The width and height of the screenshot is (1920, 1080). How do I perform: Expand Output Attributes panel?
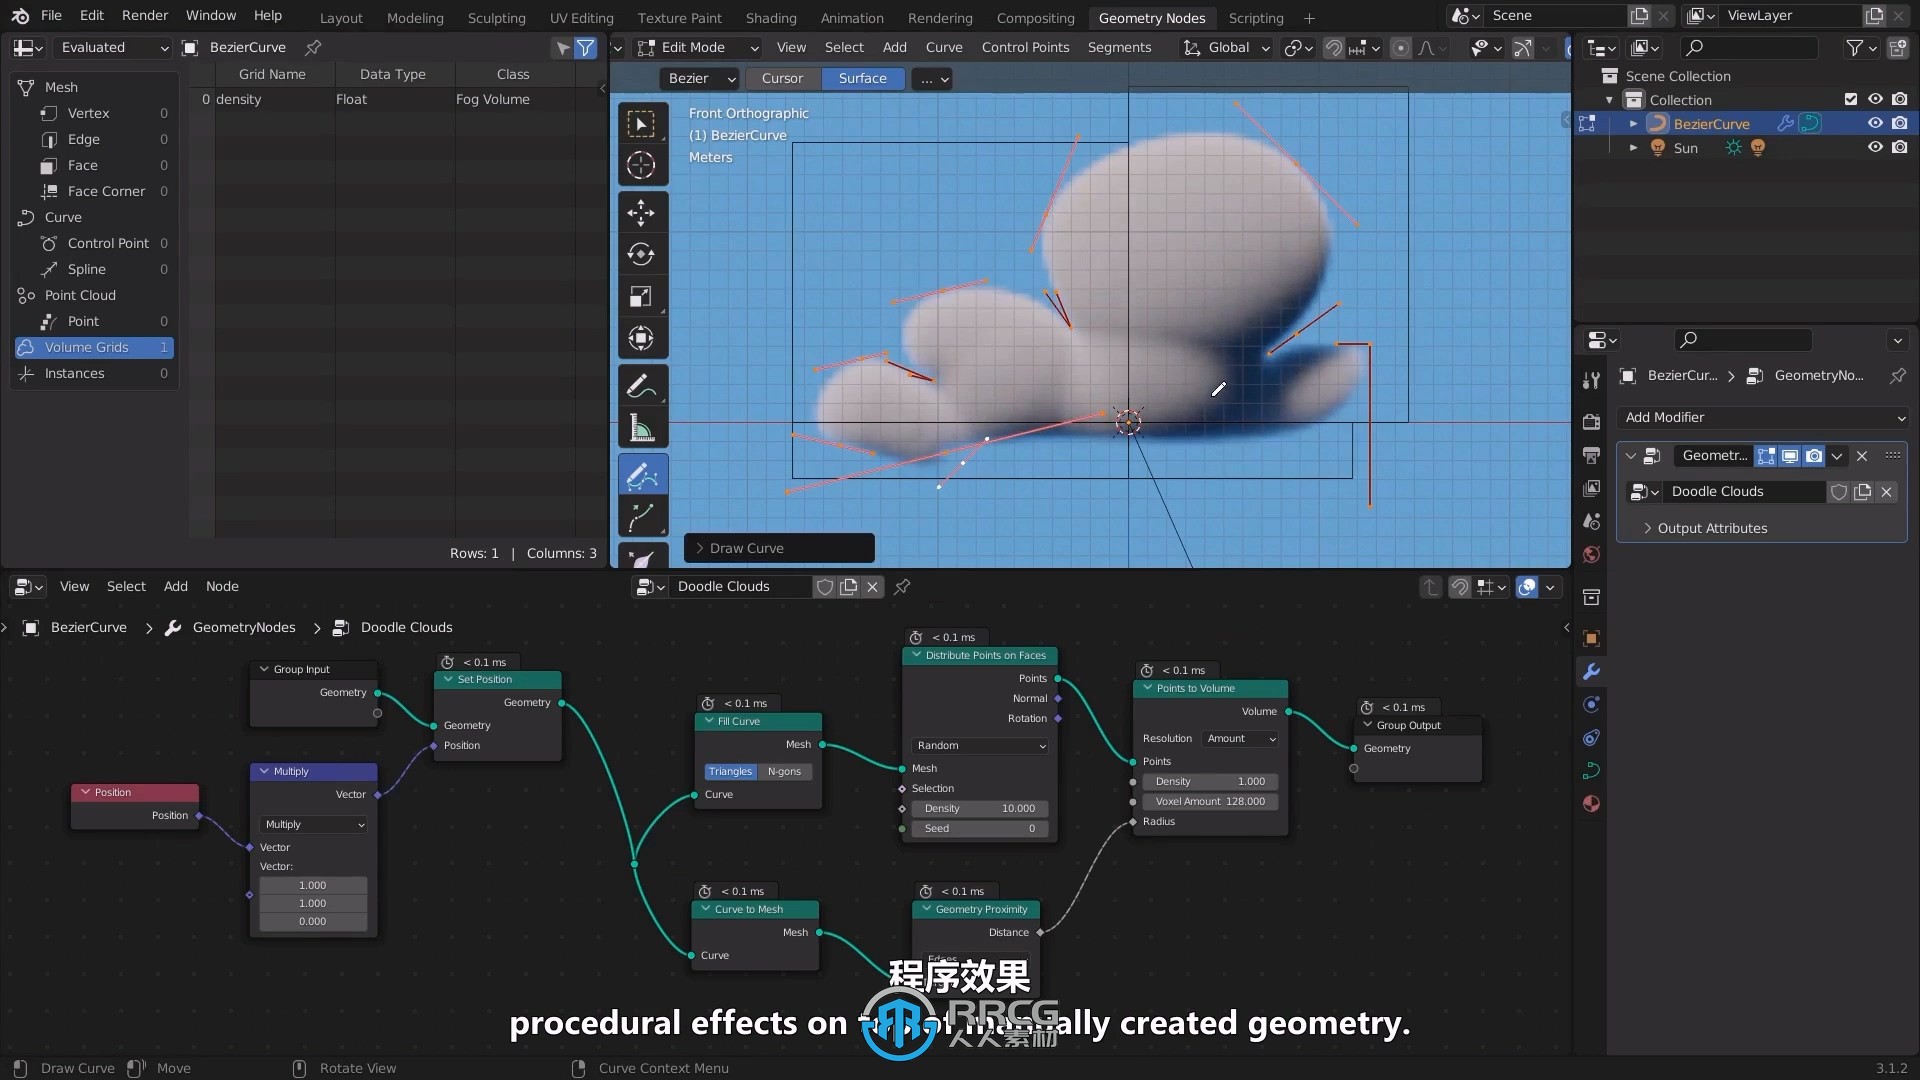[x=1712, y=529]
